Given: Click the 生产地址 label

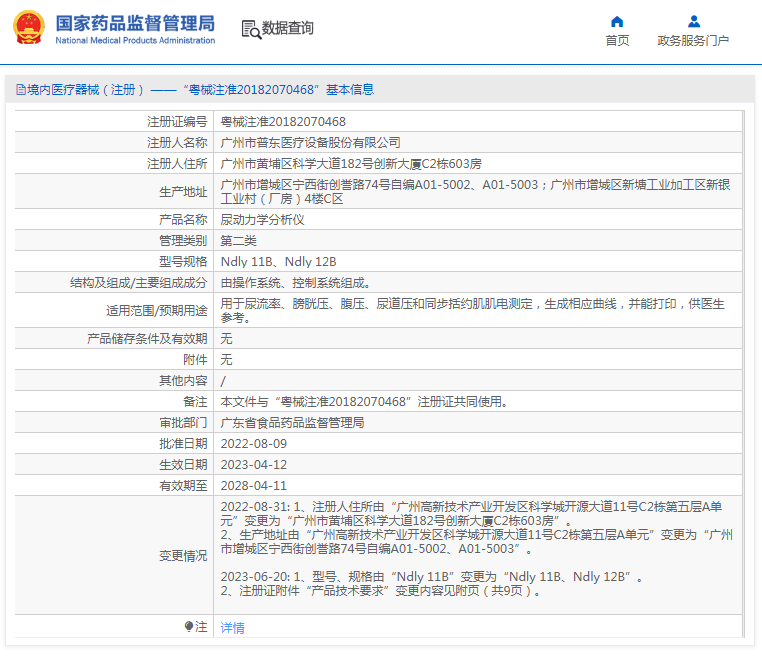Looking at the screenshot, I should (183, 192).
